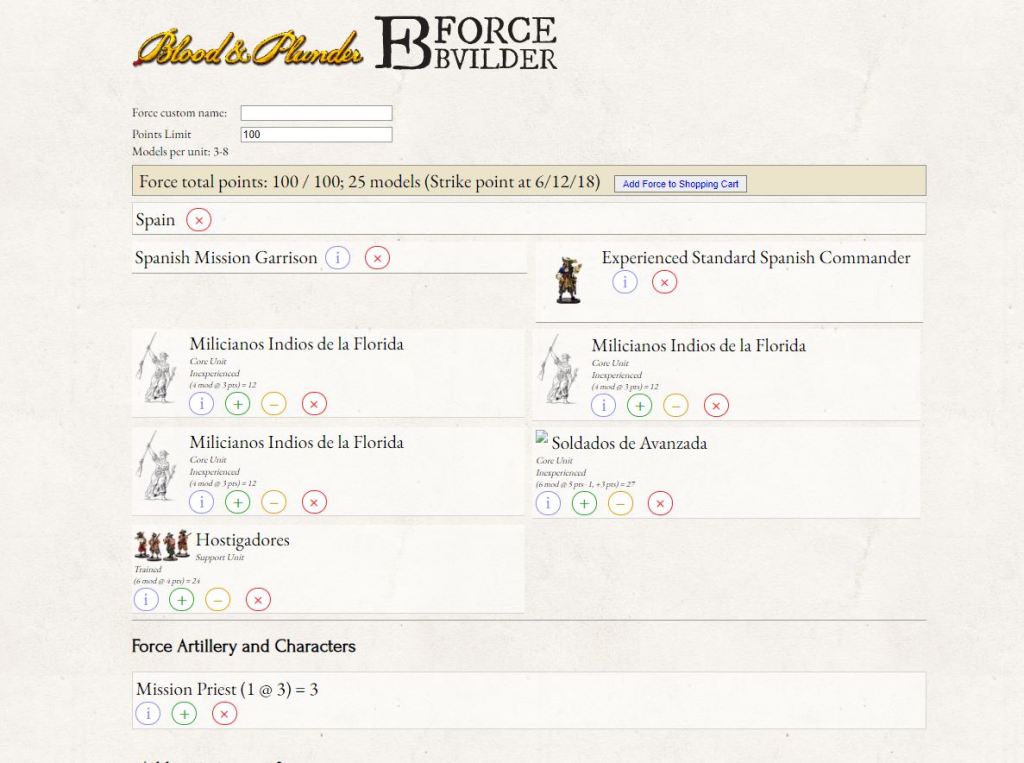
Task: Remove the Soldados de Avanzada unit
Action: pyautogui.click(x=660, y=503)
